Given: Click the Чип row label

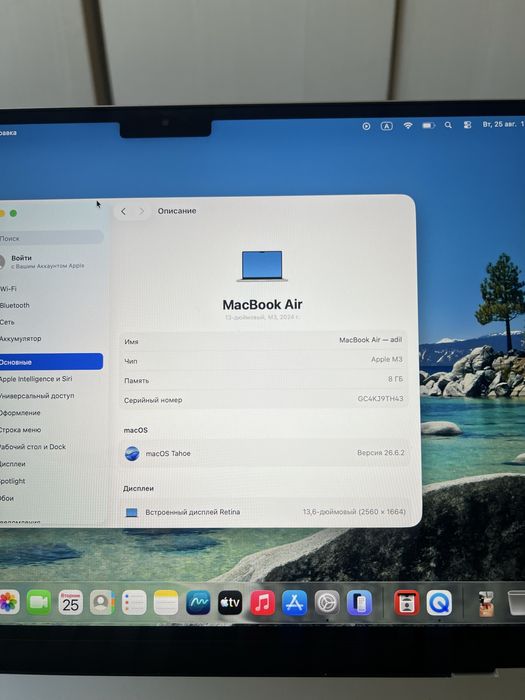Looking at the screenshot, I should pos(131,361).
